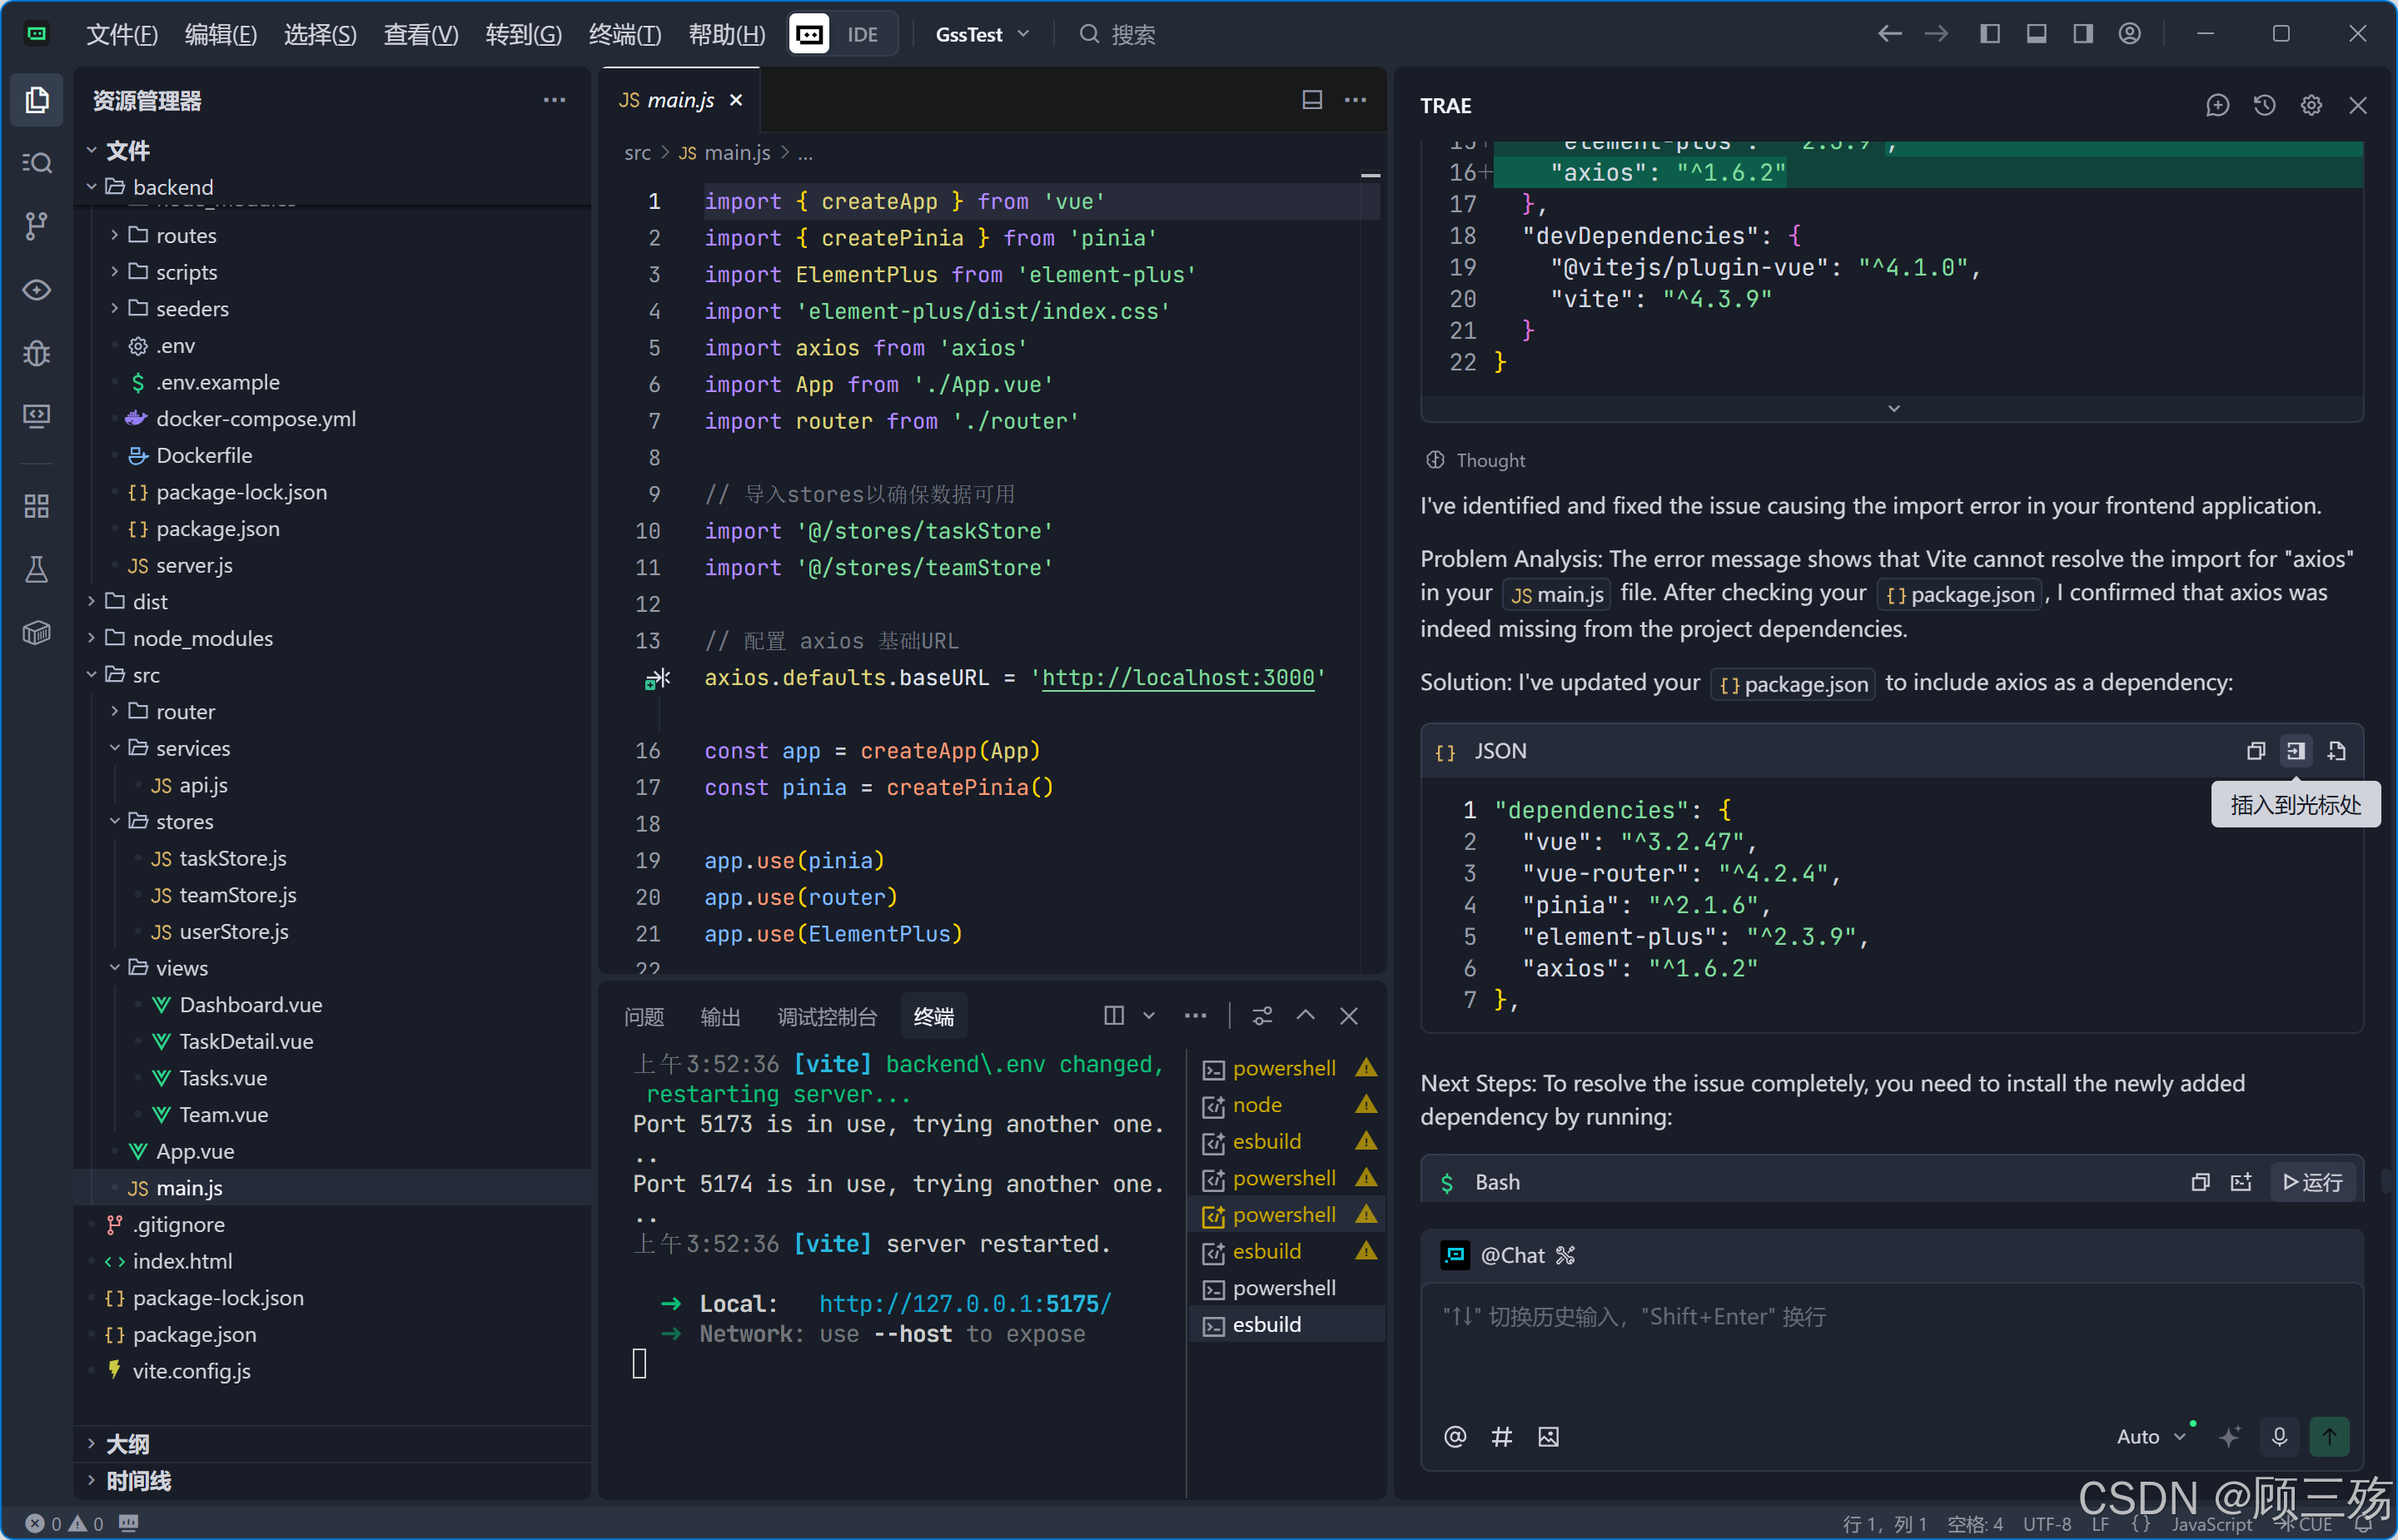Click the TRAE chat history icon
Viewport: 2398px width, 1540px height.
(x=2264, y=105)
